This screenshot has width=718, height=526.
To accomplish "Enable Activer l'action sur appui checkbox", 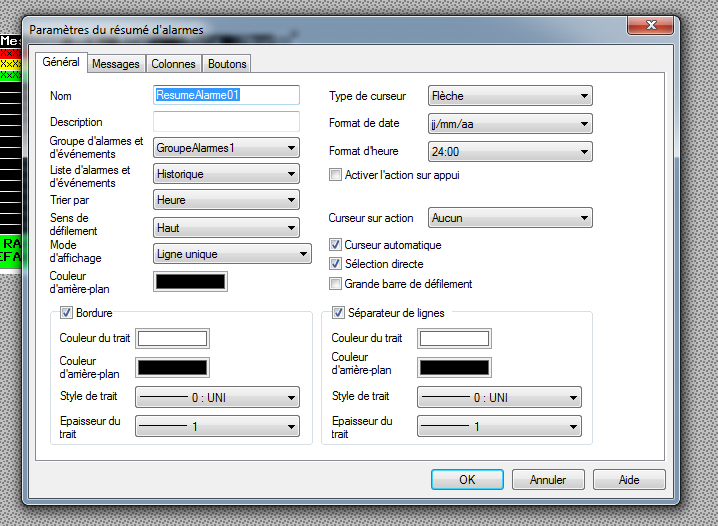I will [x=336, y=175].
